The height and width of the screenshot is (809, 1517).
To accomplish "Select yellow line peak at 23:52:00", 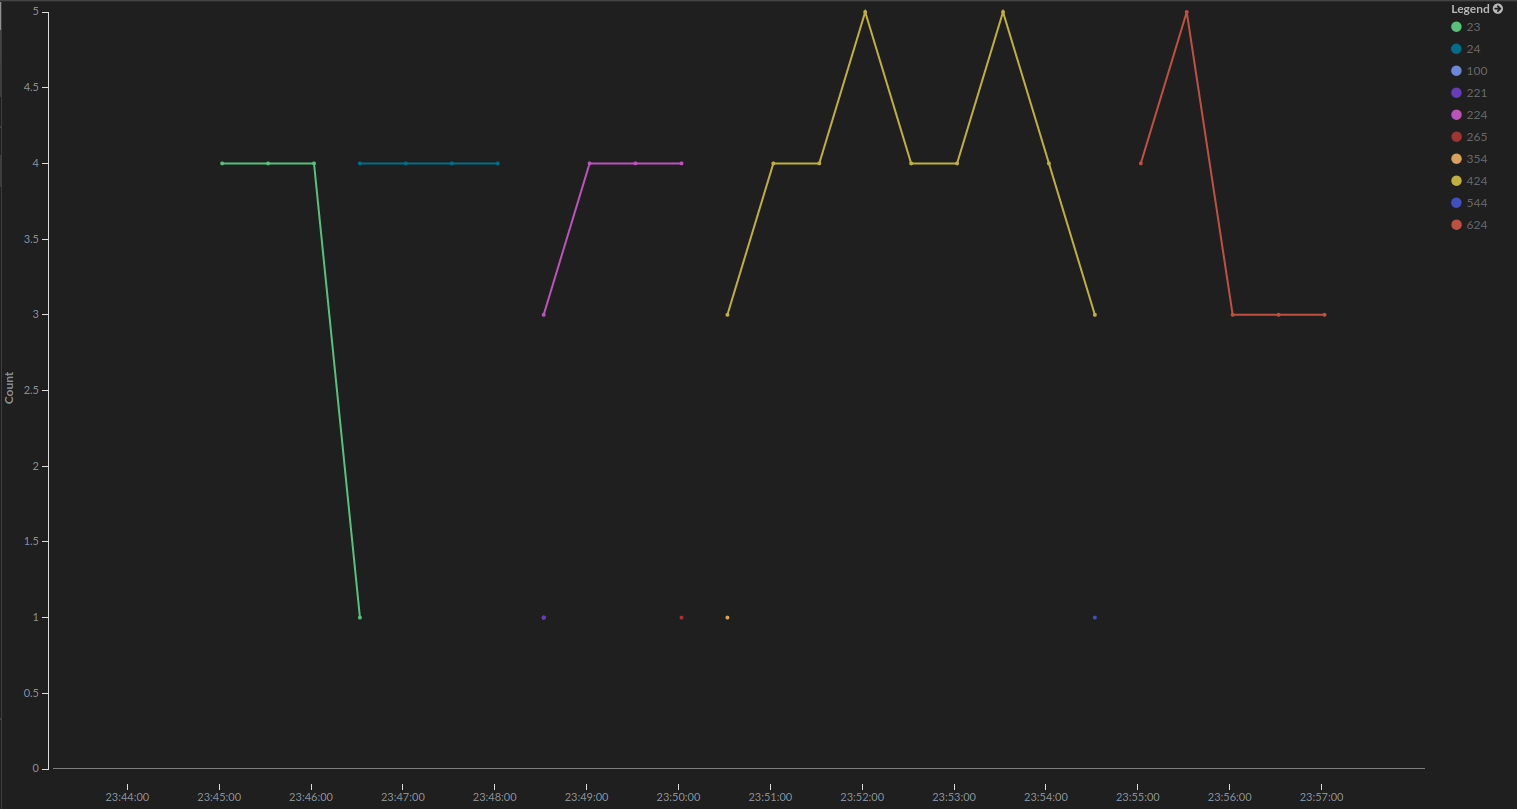I will coord(865,12).
